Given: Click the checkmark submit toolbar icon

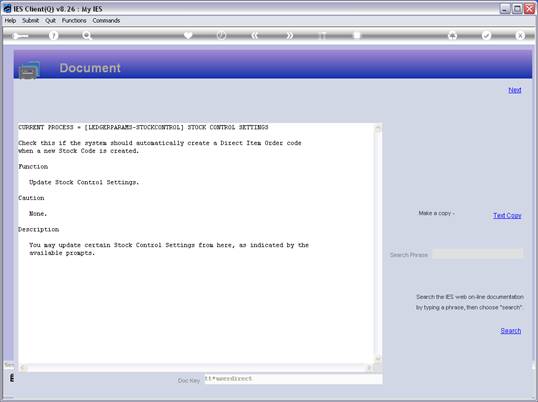Looking at the screenshot, I should pyautogui.click(x=486, y=35).
